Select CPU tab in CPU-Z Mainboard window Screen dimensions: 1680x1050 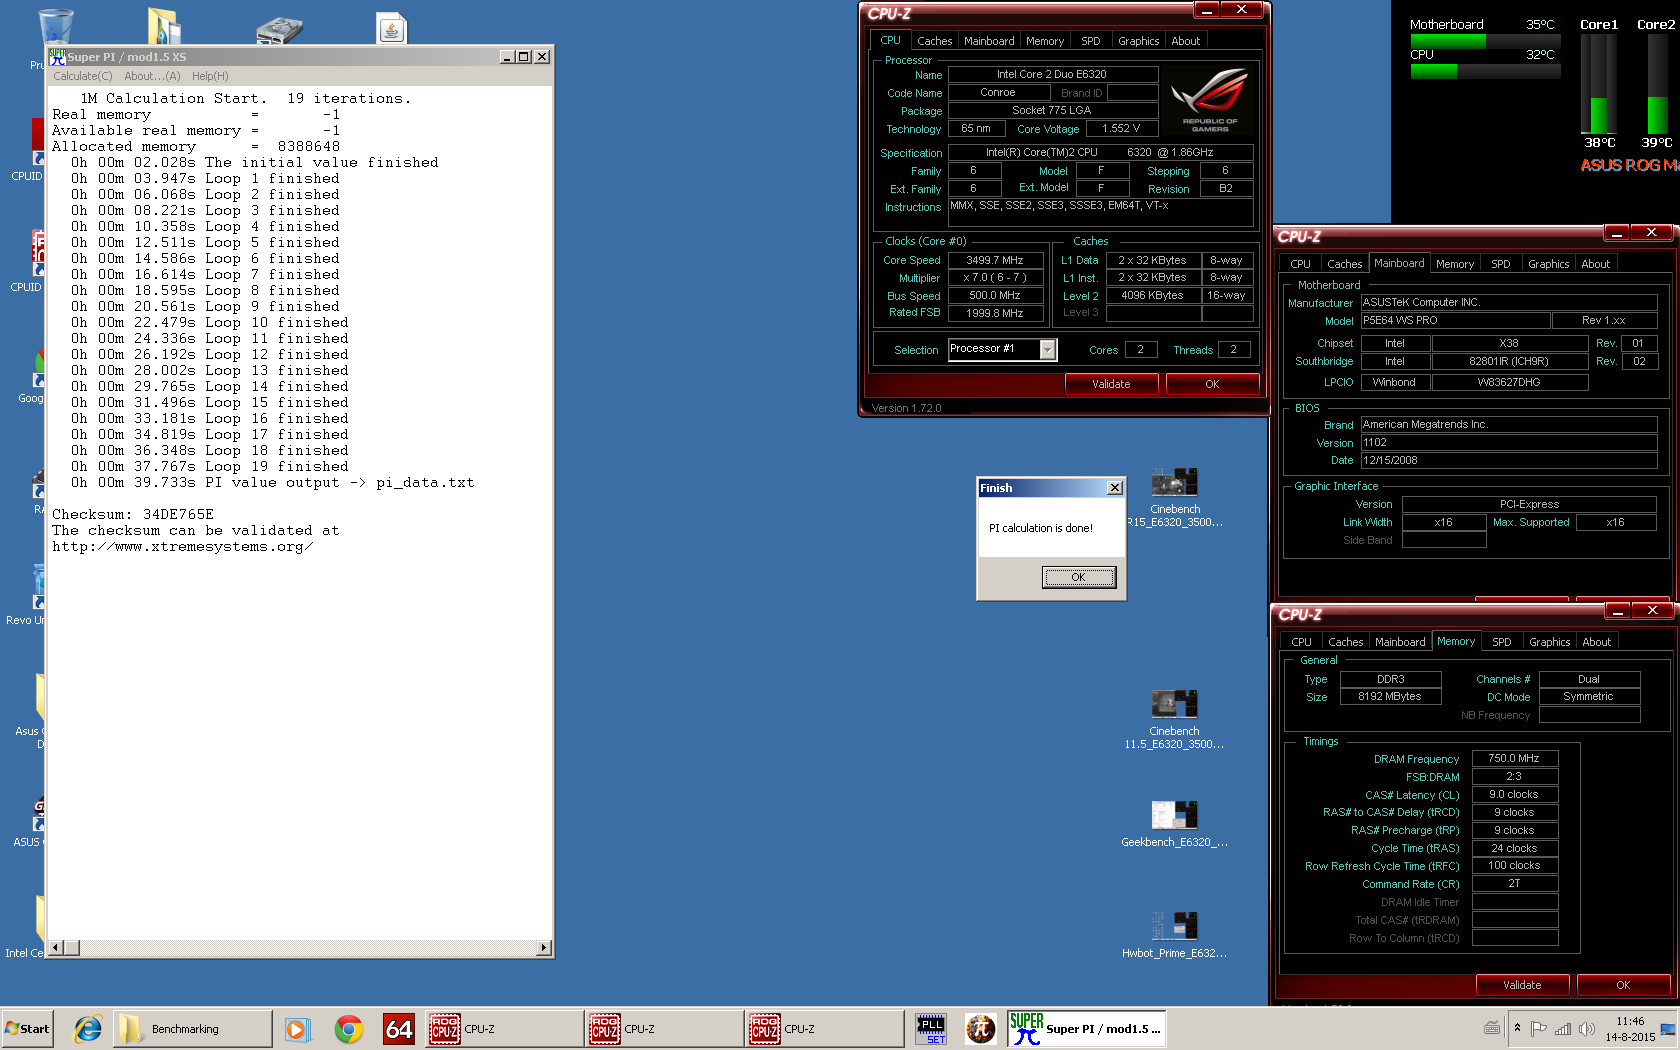[x=1300, y=264]
